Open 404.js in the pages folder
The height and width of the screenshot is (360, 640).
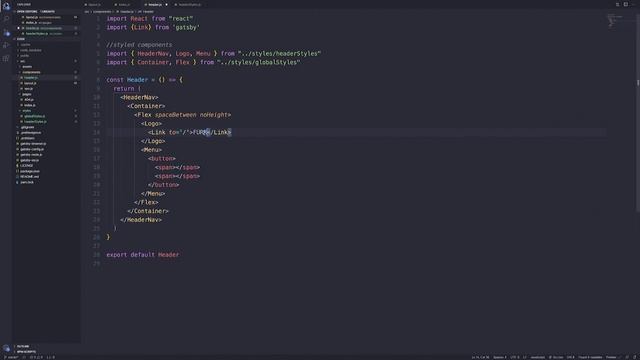[29, 100]
